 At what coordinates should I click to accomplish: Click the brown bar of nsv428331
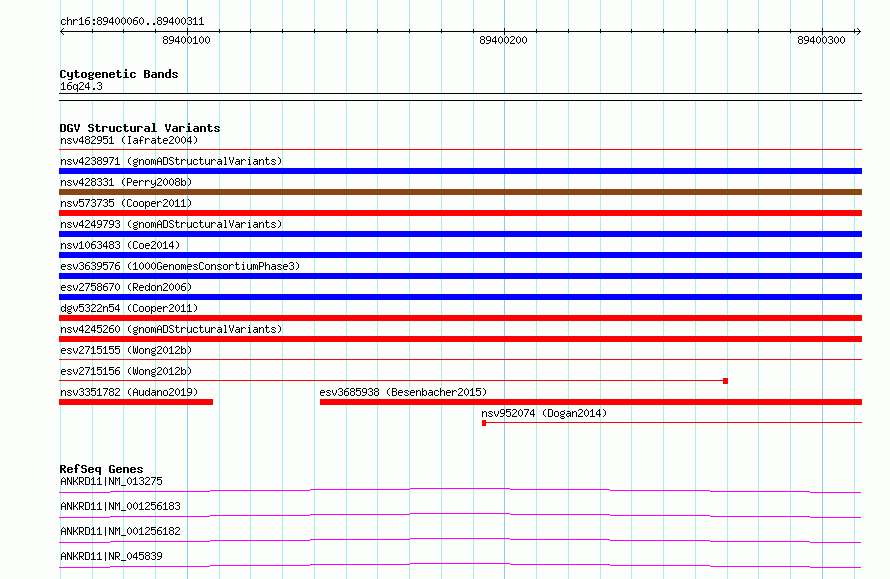(460, 192)
